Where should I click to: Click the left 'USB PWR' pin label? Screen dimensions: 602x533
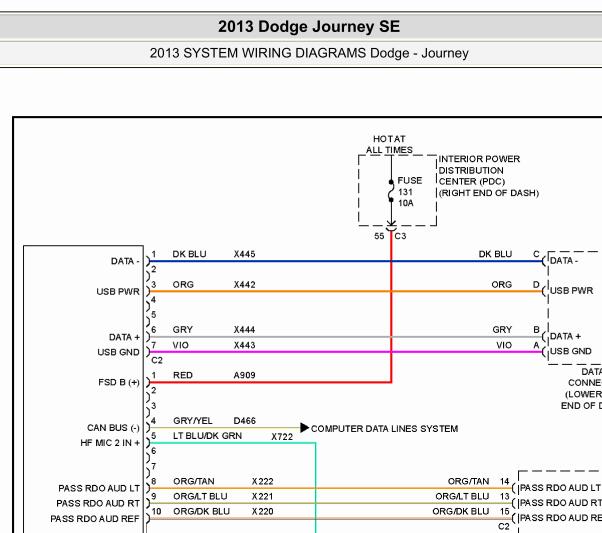point(118,292)
